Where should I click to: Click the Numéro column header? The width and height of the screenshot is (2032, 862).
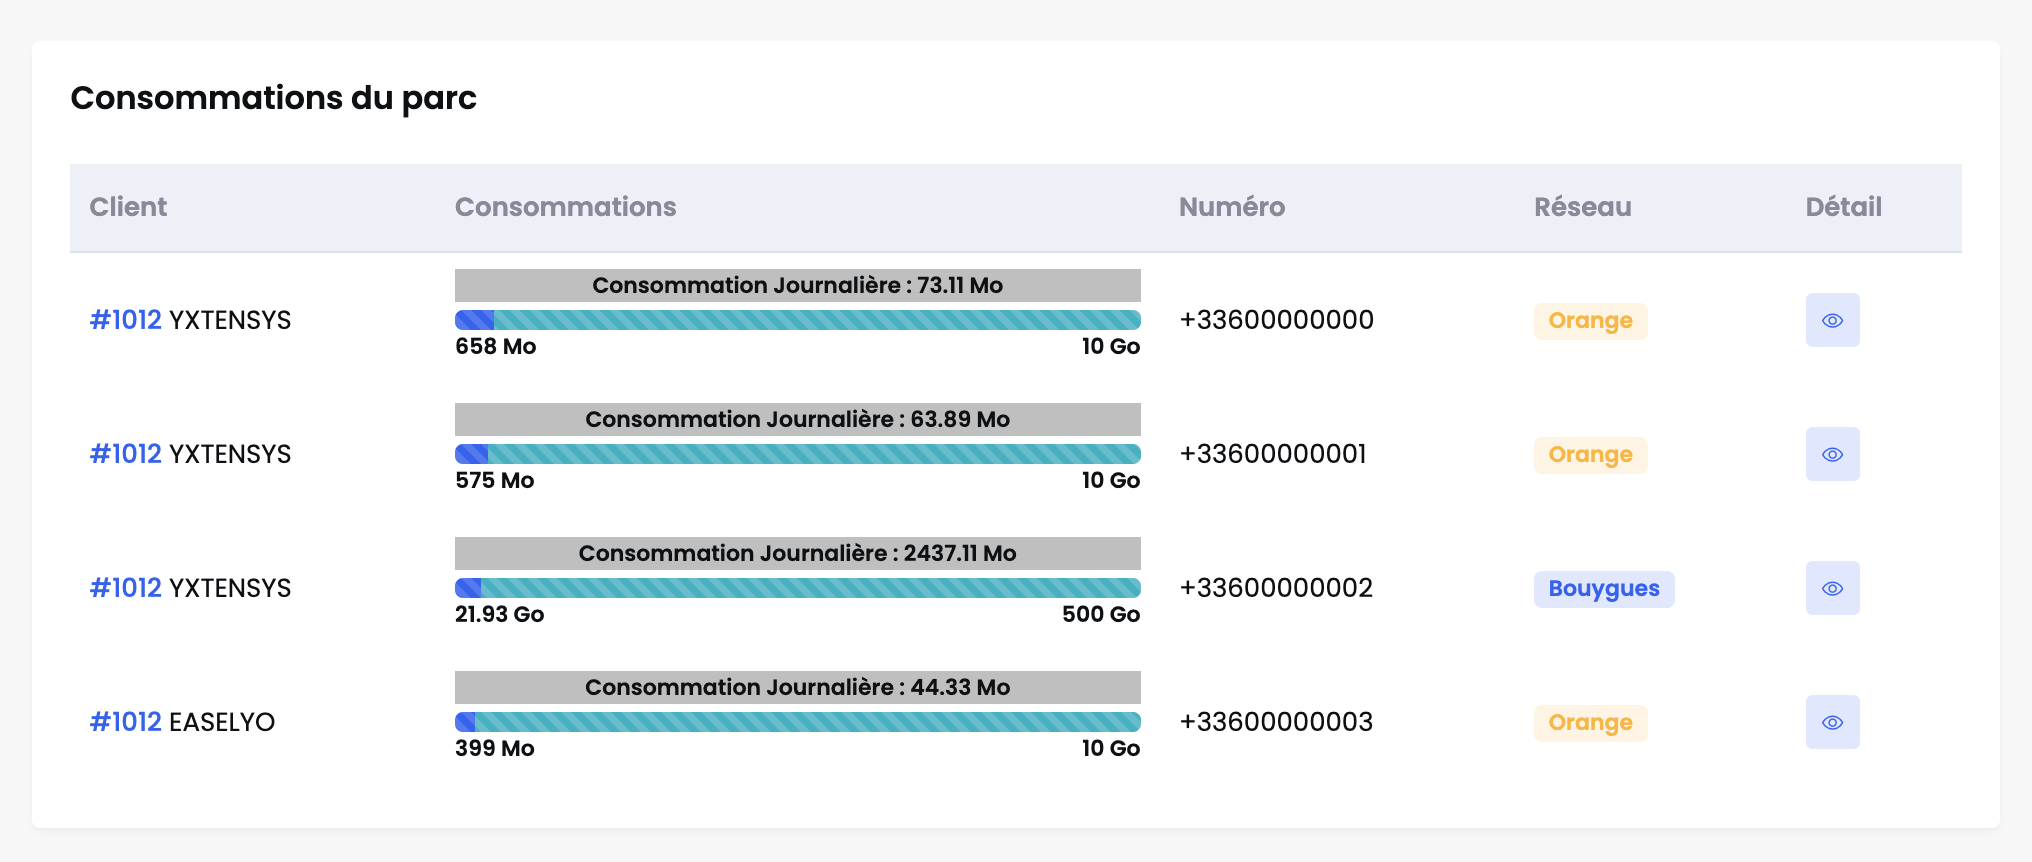(1232, 207)
